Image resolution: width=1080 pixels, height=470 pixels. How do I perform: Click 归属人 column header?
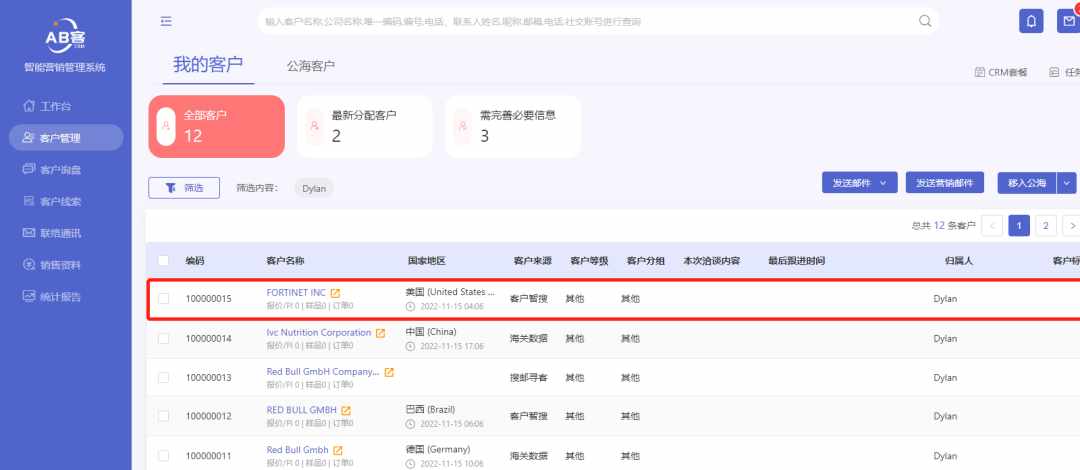point(959,261)
